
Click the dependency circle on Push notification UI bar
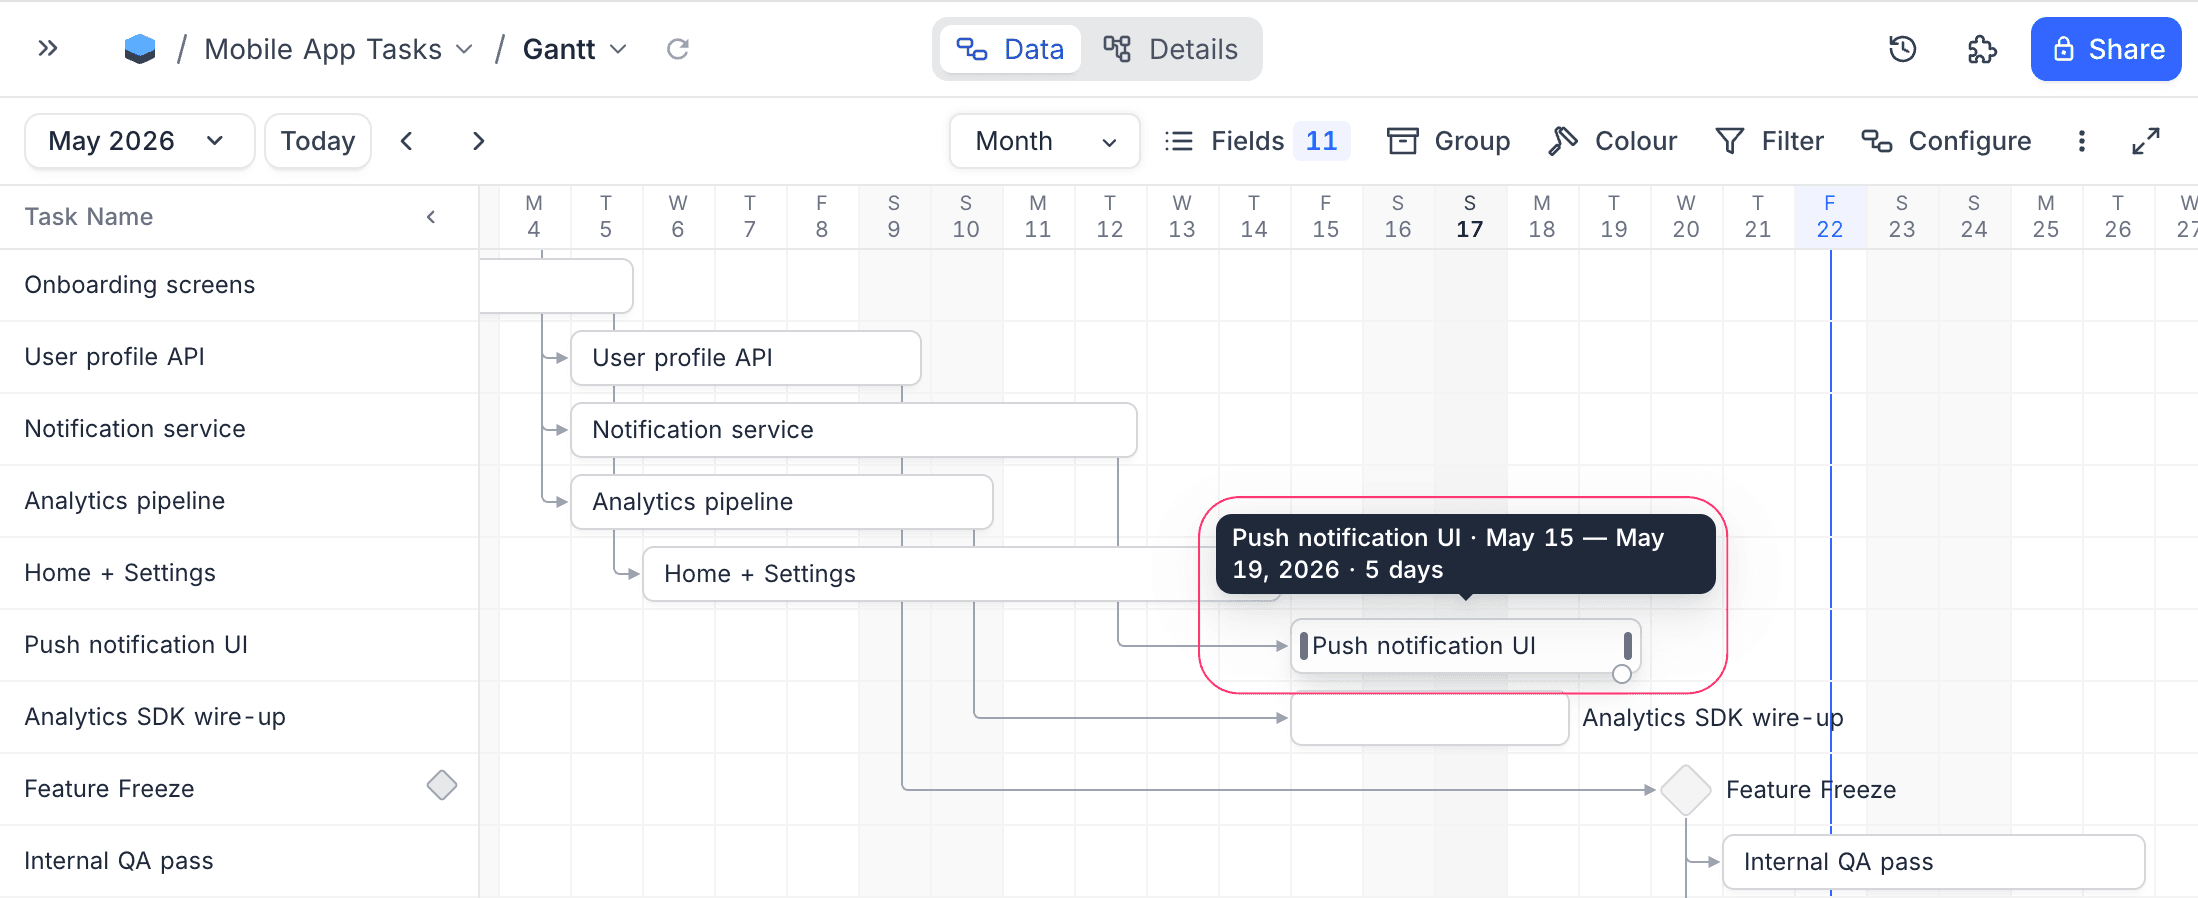pyautogui.click(x=1622, y=674)
